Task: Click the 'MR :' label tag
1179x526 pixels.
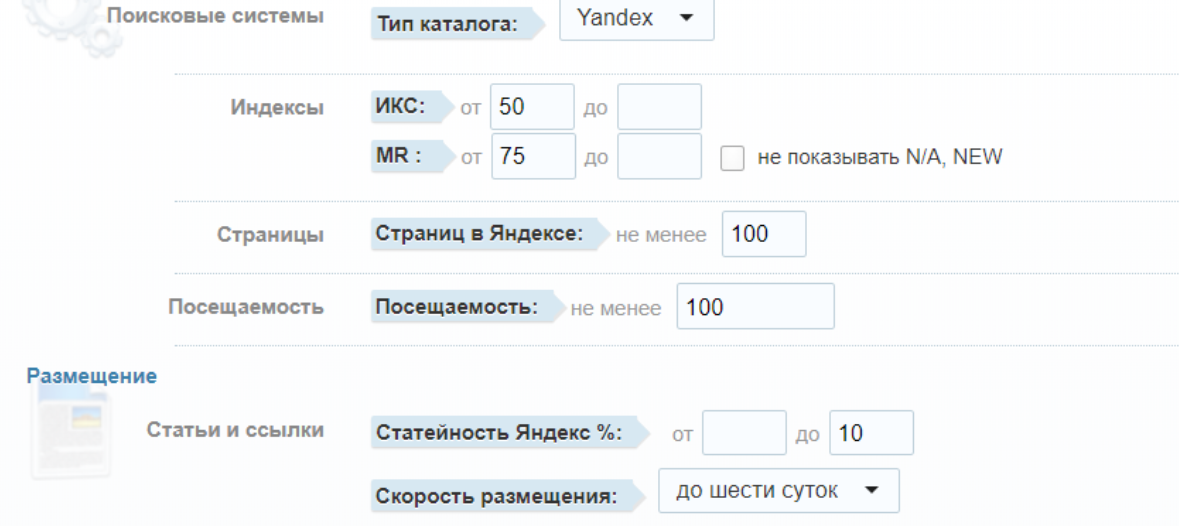Action: tap(401, 156)
